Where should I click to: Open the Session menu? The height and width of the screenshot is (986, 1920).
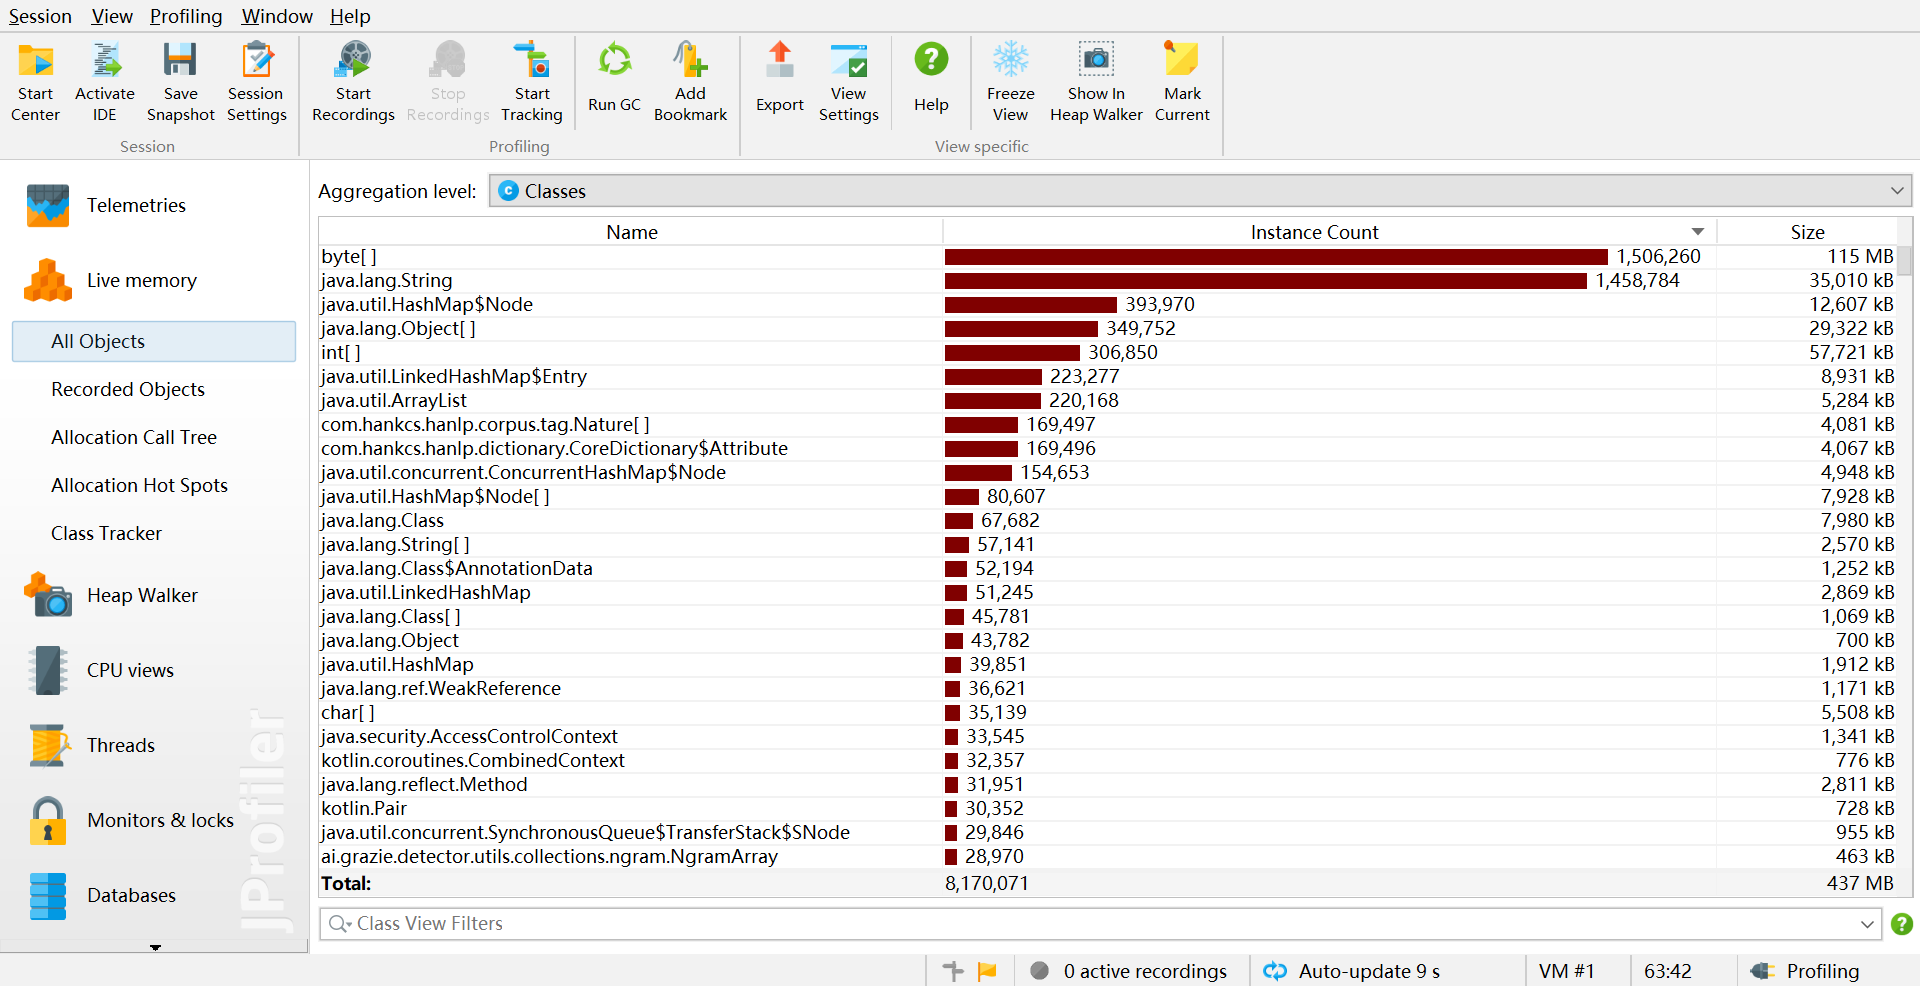click(x=40, y=16)
